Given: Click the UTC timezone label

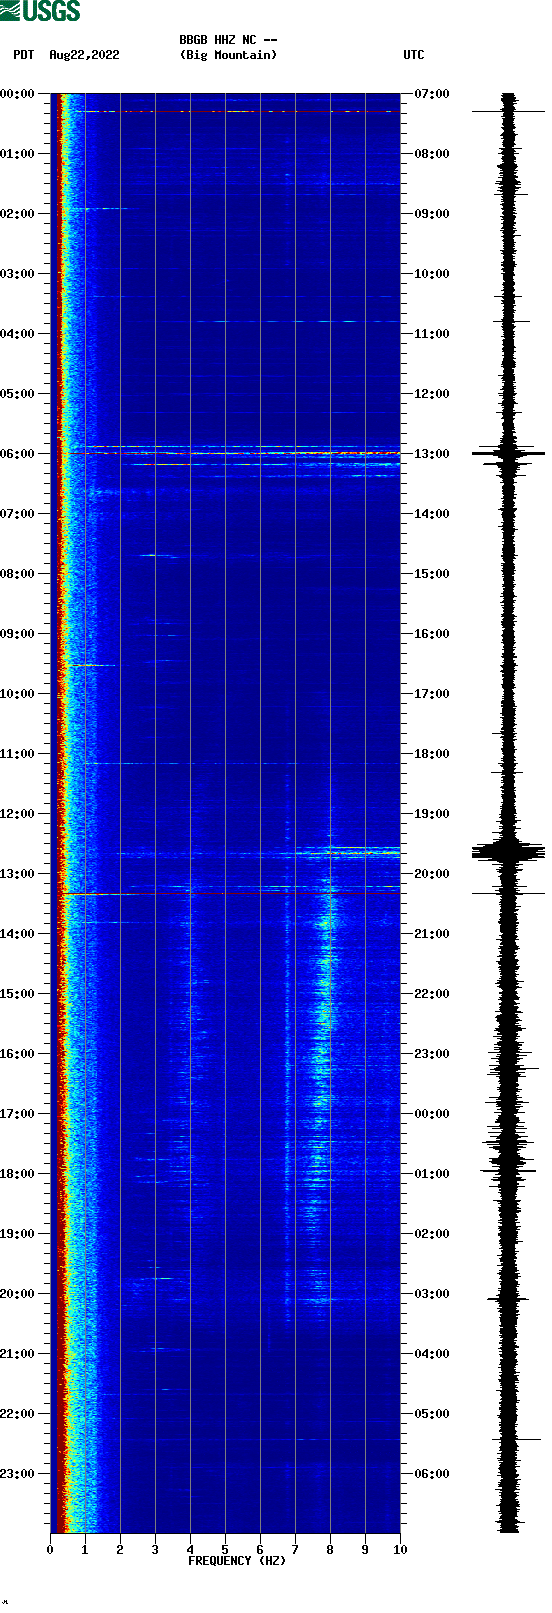Looking at the screenshot, I should pos(414,55).
